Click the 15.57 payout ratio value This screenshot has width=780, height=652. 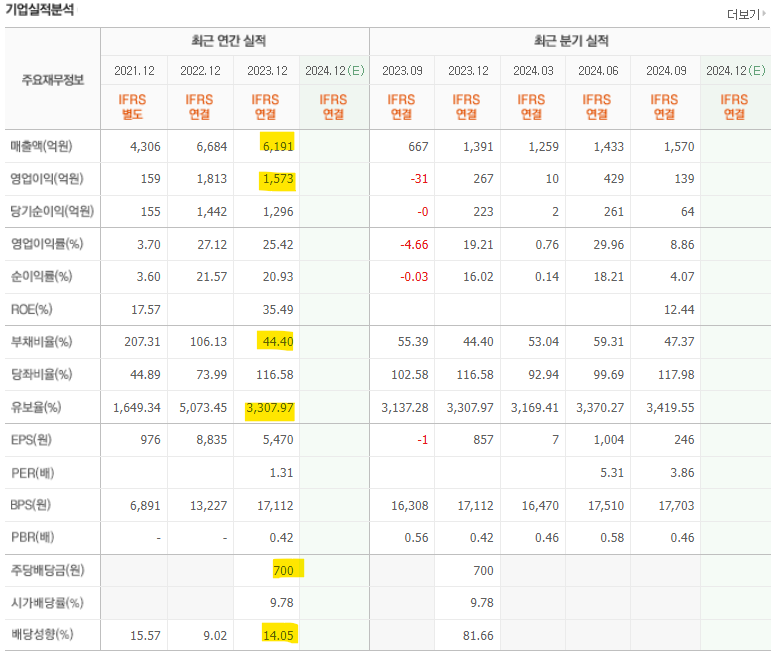[145, 636]
